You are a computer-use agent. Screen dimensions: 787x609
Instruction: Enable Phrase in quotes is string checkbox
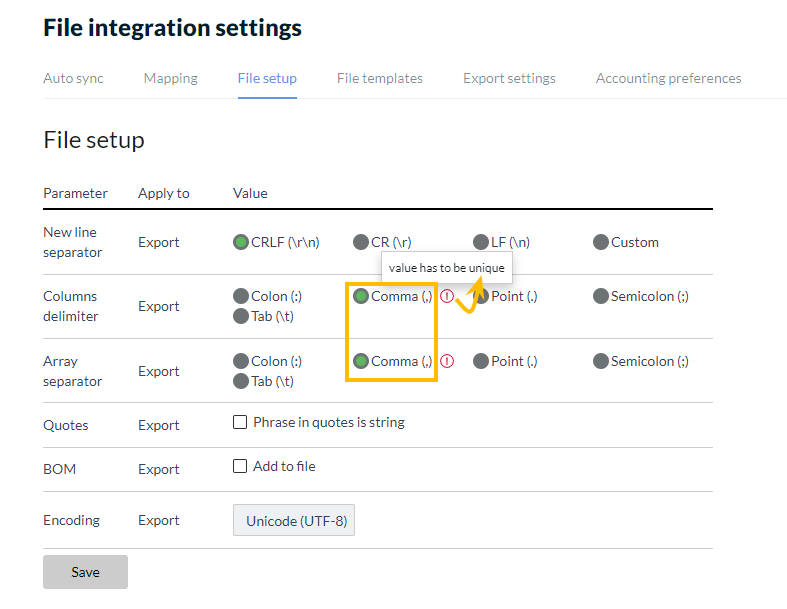click(240, 422)
